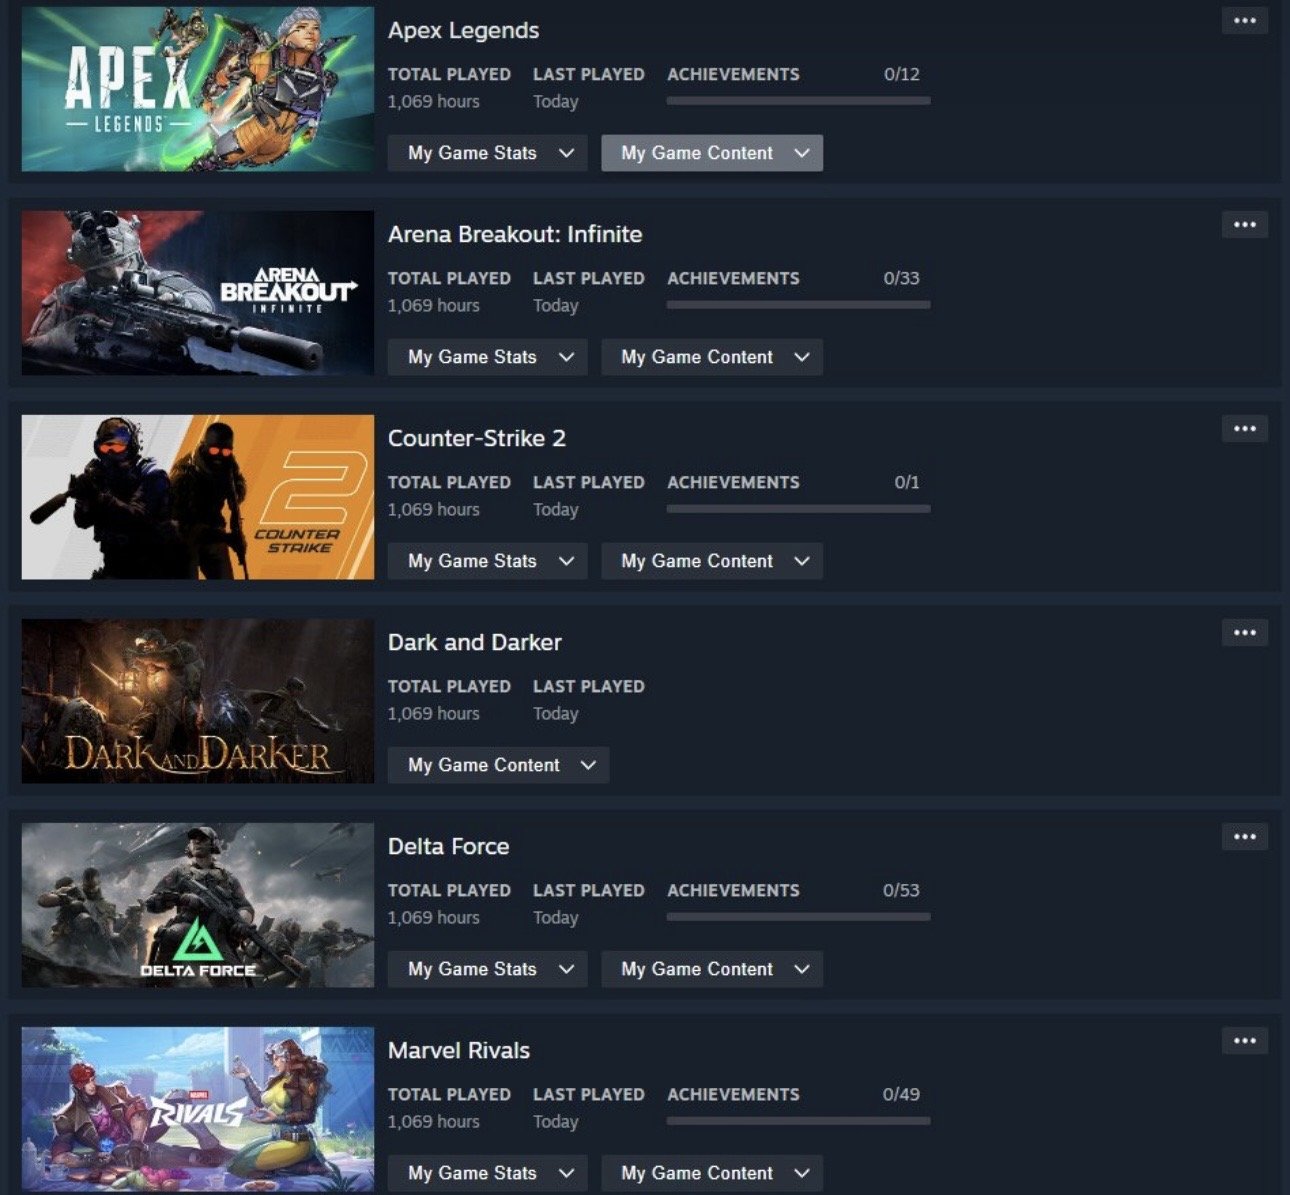The height and width of the screenshot is (1195, 1290).
Task: Click the Counter-Strike 2 cover thumbnail
Action: point(198,497)
